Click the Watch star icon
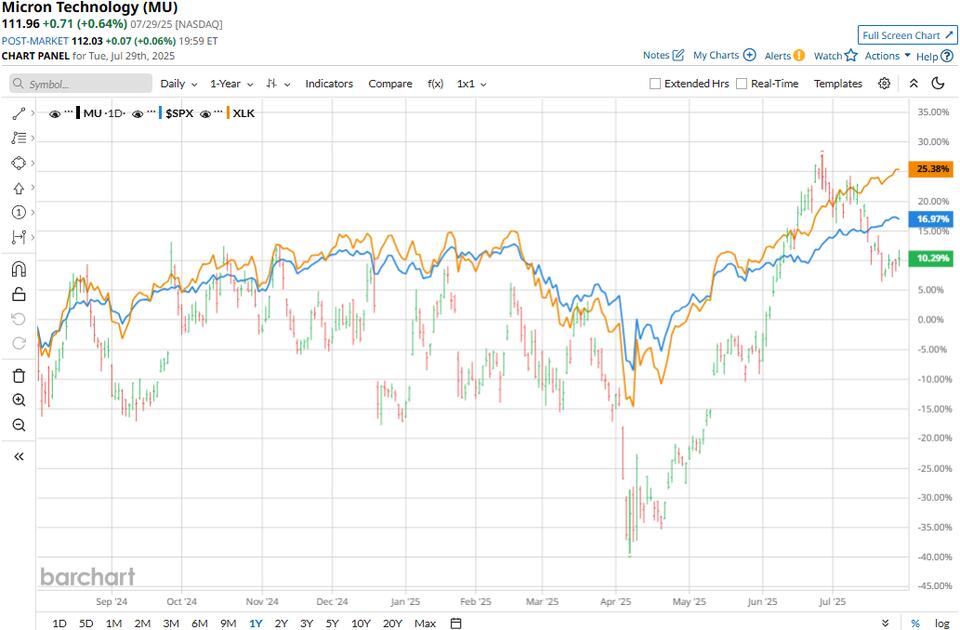This screenshot has height=630, width=960. pyautogui.click(x=851, y=56)
